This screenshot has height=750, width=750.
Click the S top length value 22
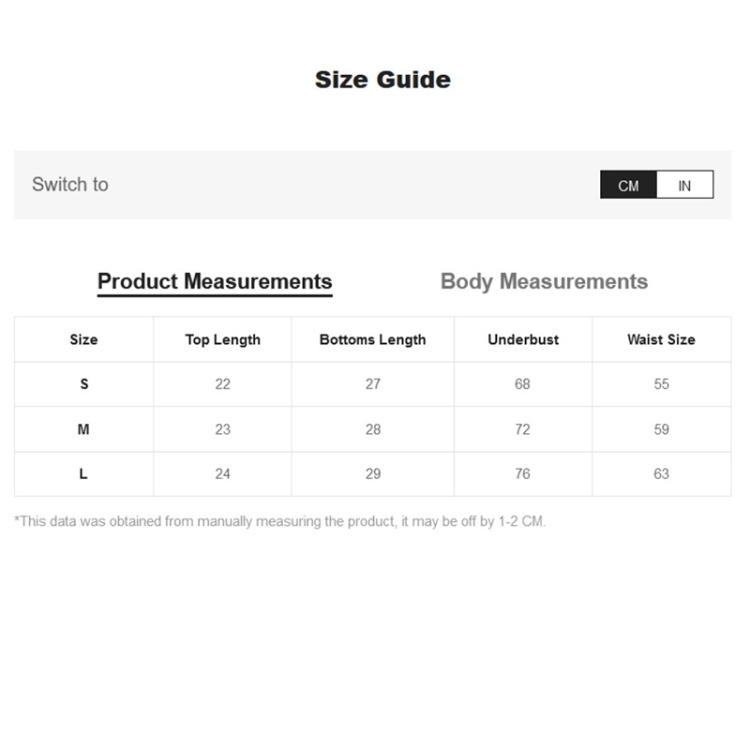tap(222, 384)
